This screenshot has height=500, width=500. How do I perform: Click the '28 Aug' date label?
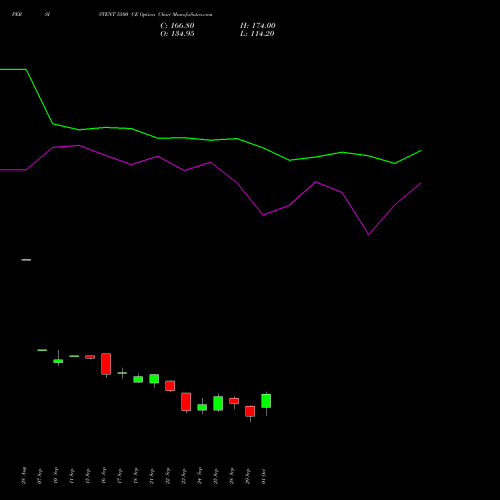click(24, 476)
